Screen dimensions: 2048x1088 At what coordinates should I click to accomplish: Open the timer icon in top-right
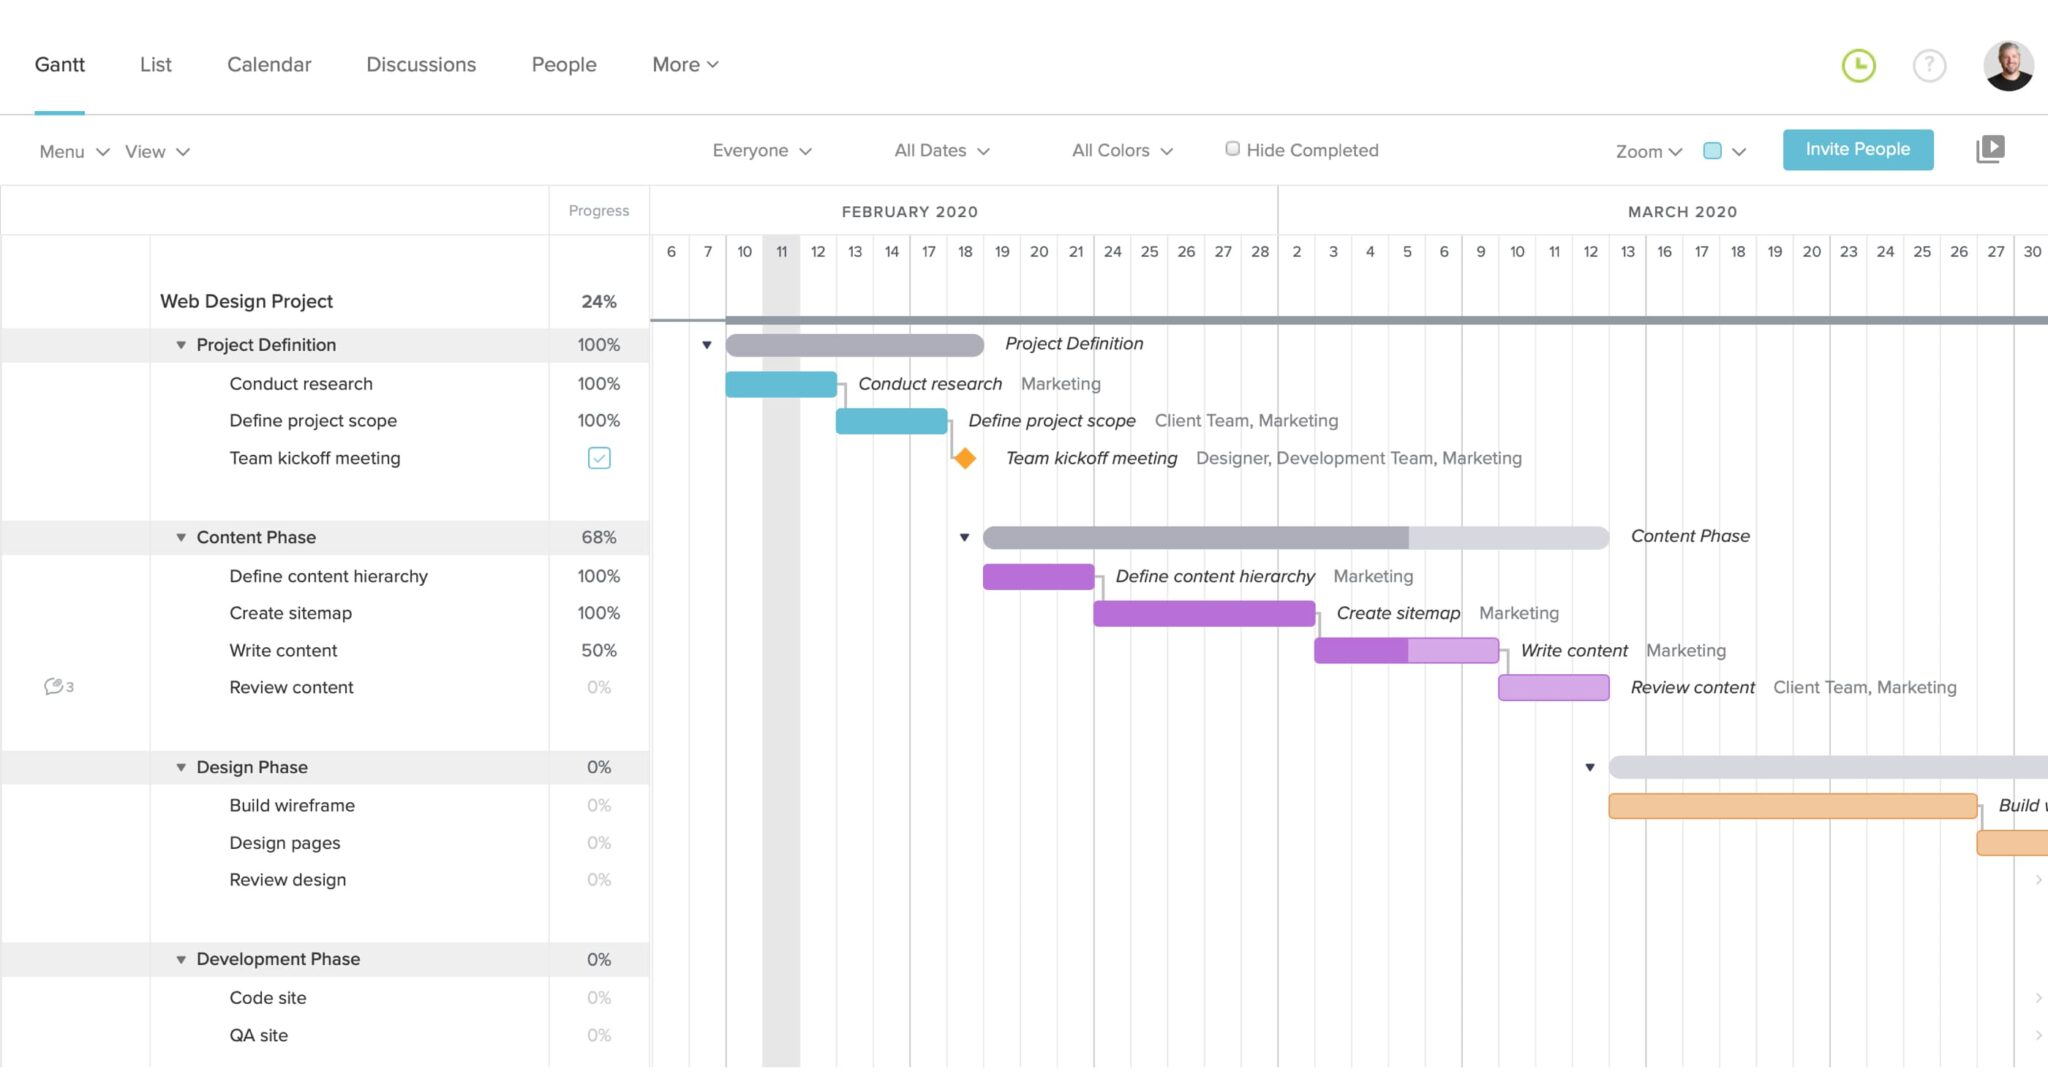(1858, 64)
